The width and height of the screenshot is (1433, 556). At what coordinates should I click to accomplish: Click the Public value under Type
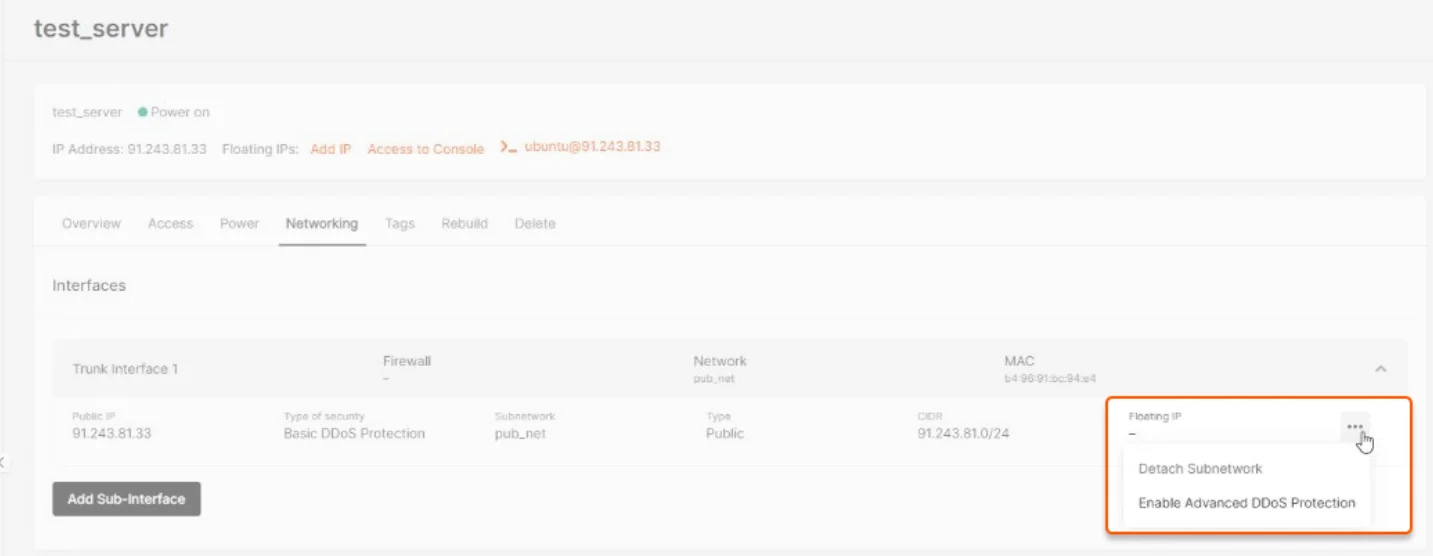pos(725,434)
